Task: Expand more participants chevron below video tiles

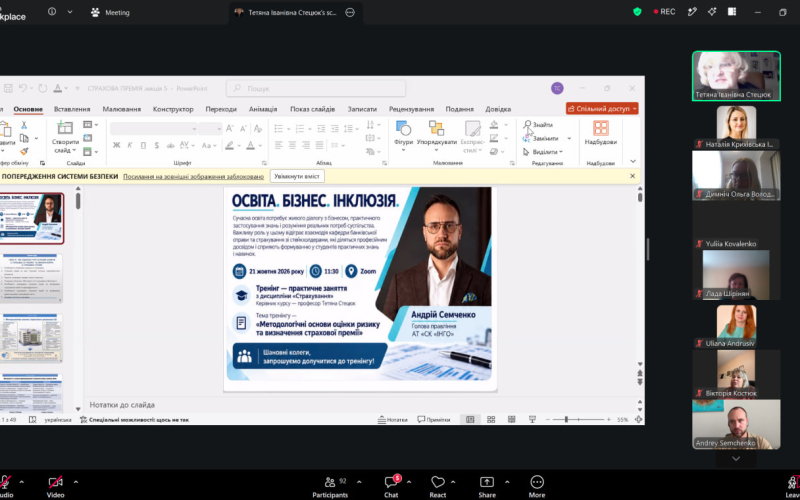Action: pos(736,459)
